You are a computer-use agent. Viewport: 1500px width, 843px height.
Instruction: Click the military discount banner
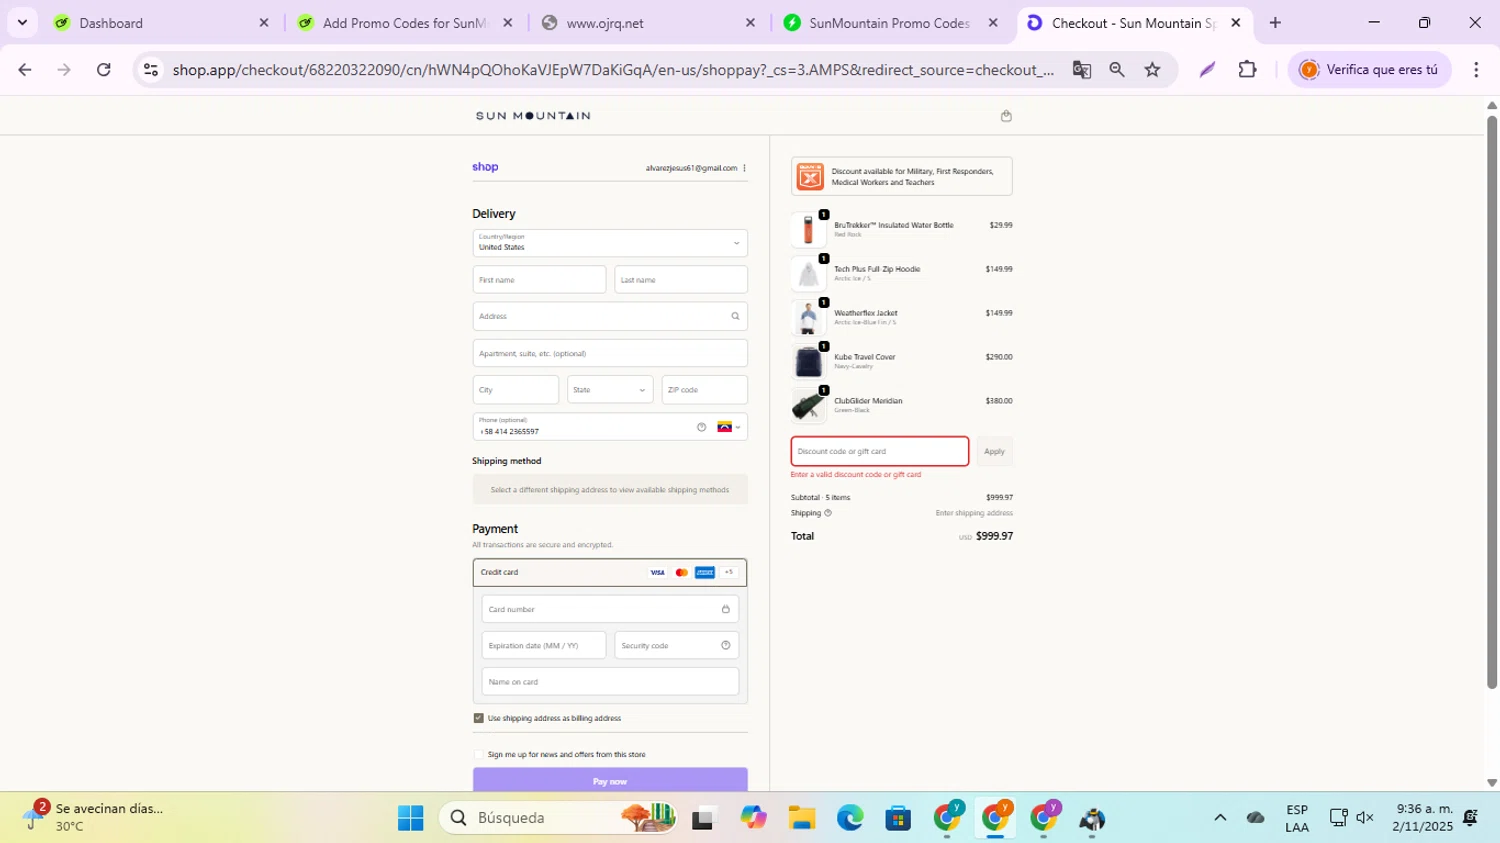902,176
